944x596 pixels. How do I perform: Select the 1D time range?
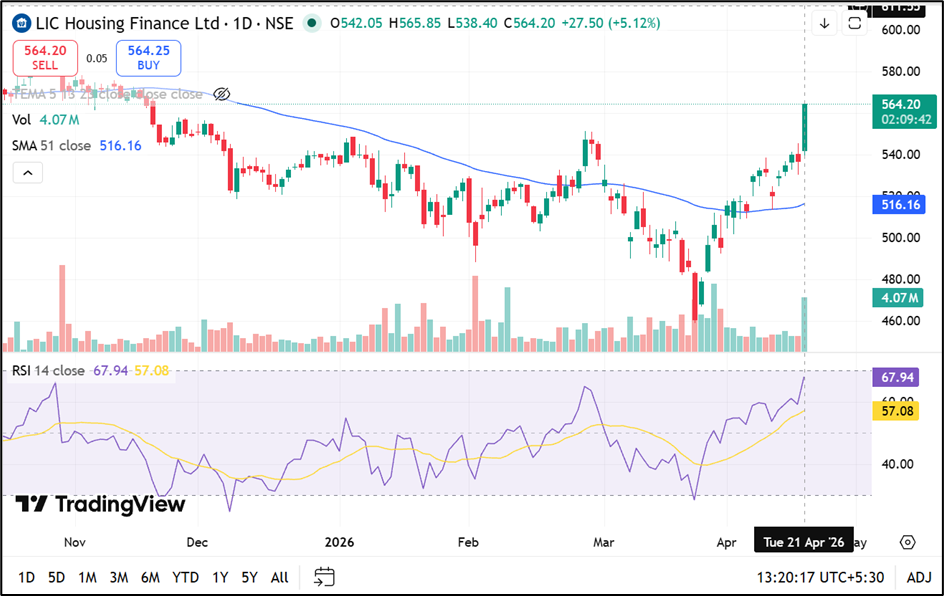26,577
